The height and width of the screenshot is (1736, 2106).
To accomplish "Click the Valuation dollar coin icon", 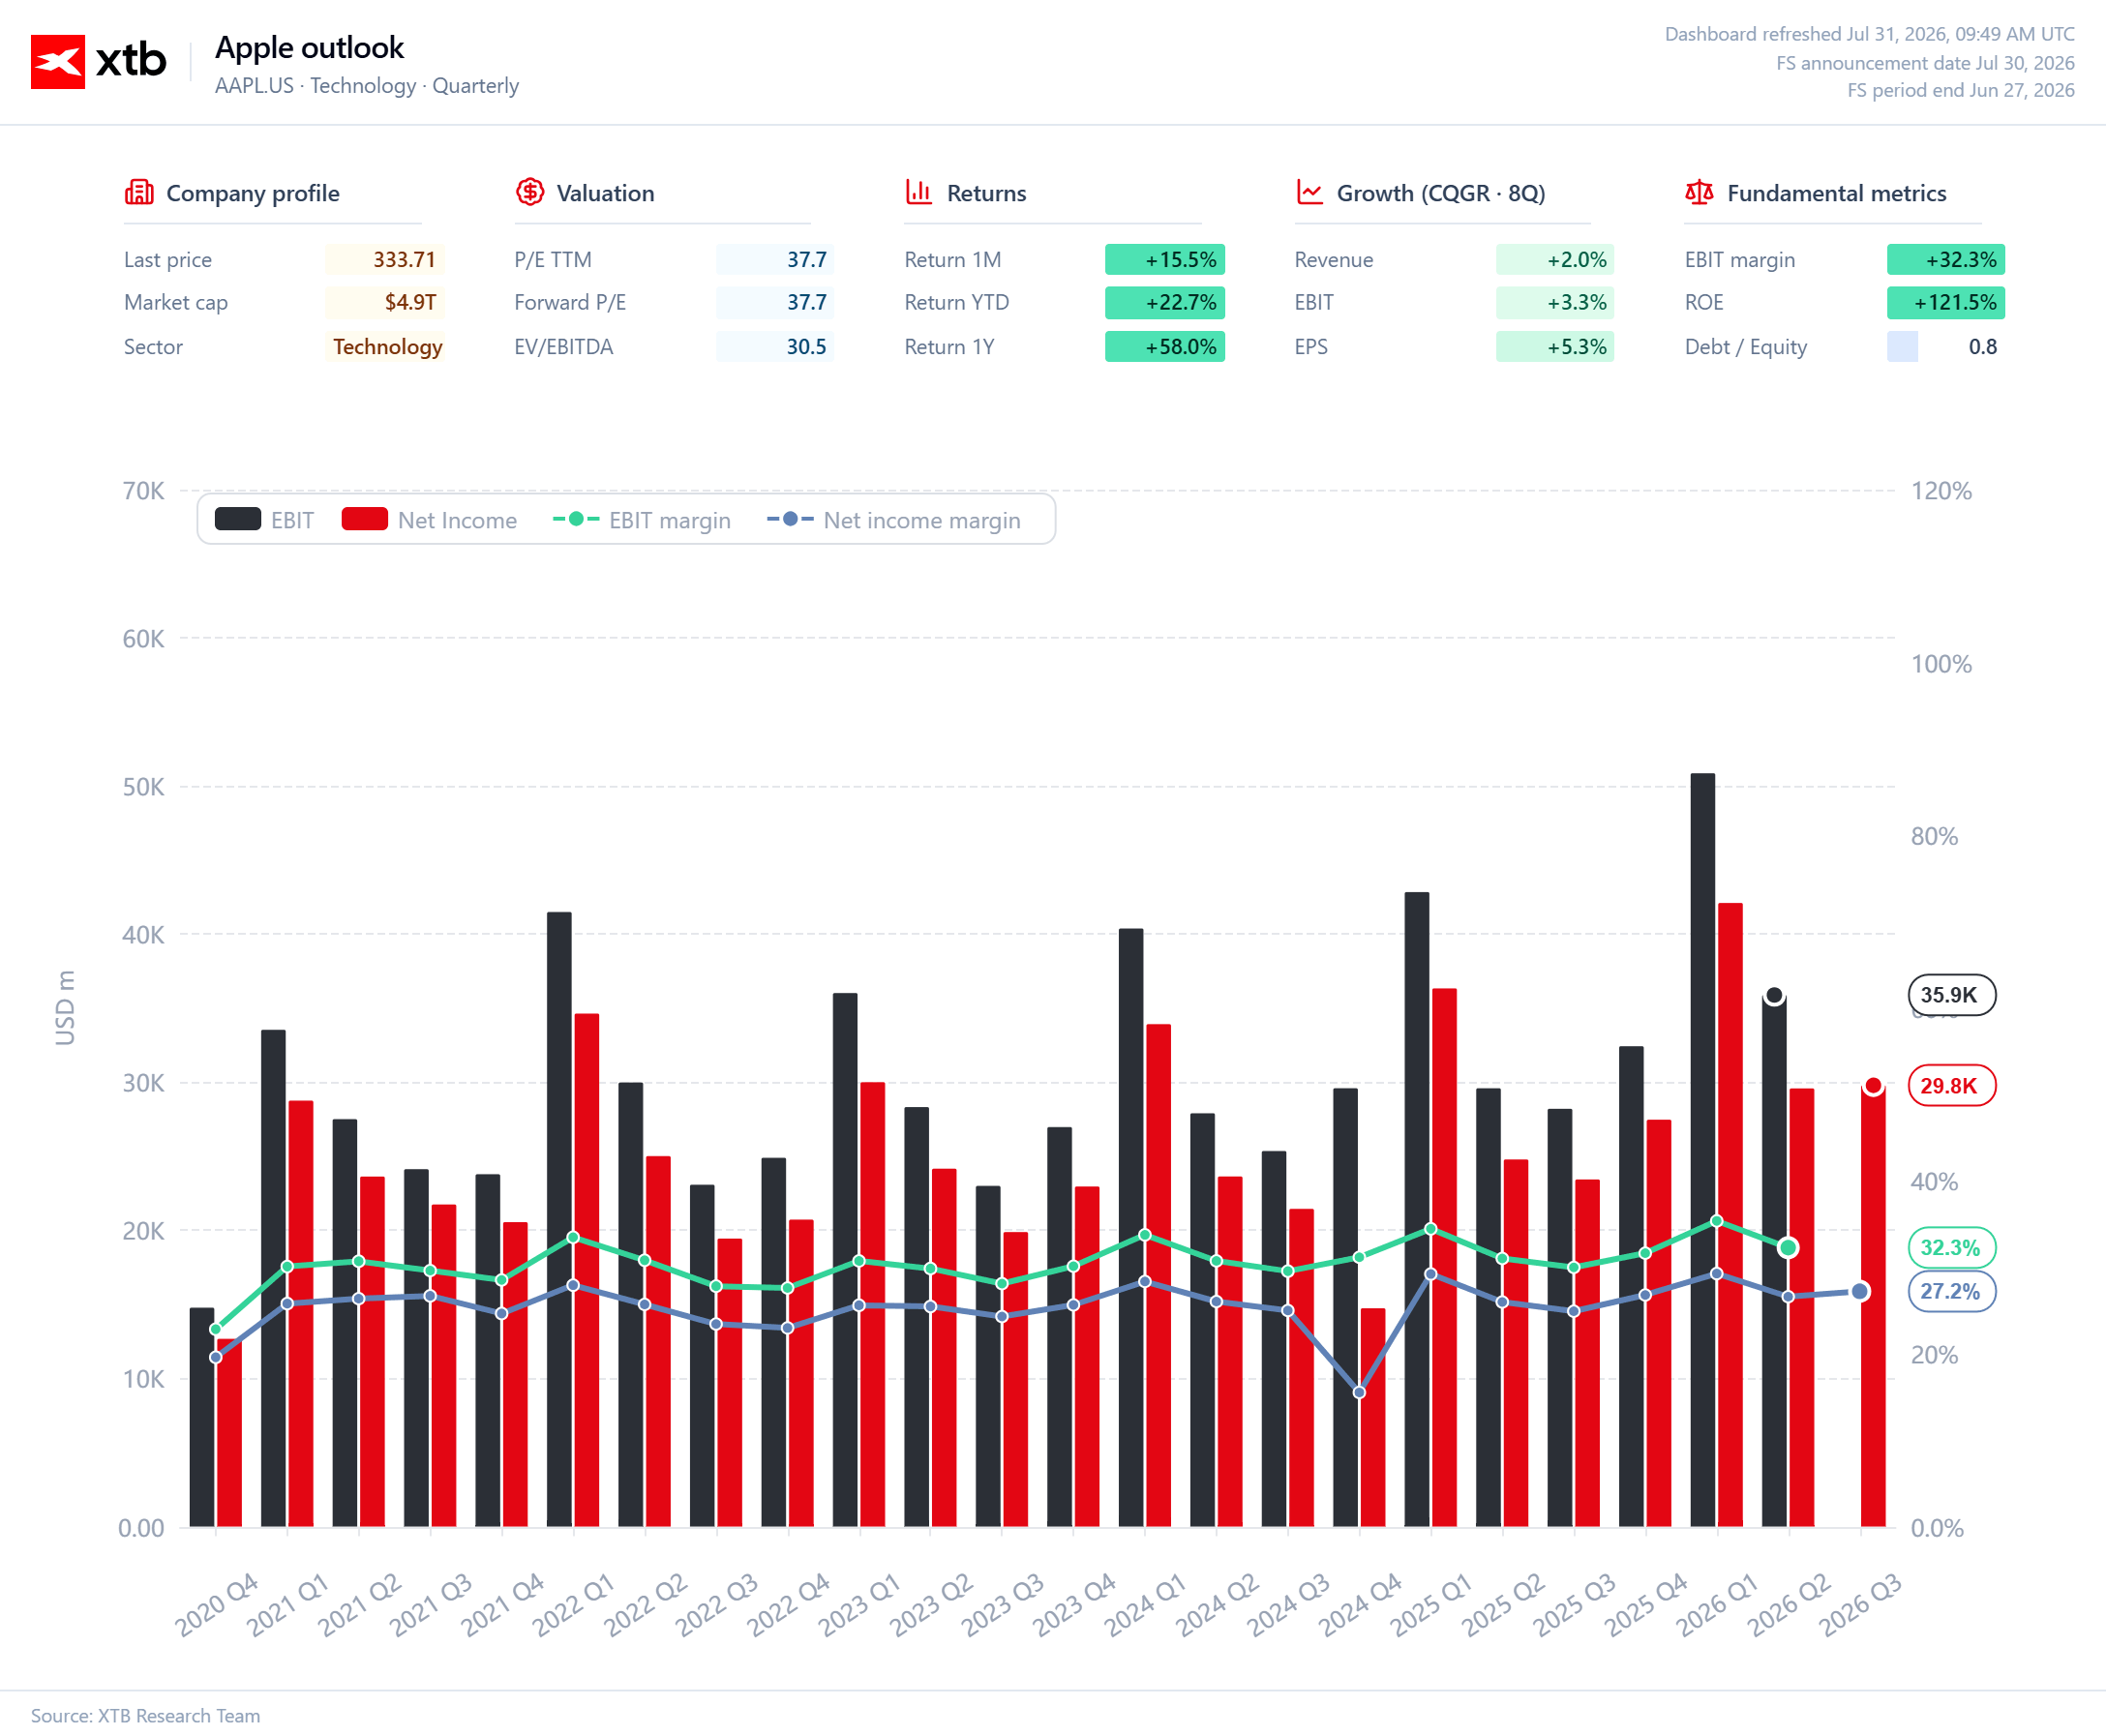I will [x=530, y=192].
